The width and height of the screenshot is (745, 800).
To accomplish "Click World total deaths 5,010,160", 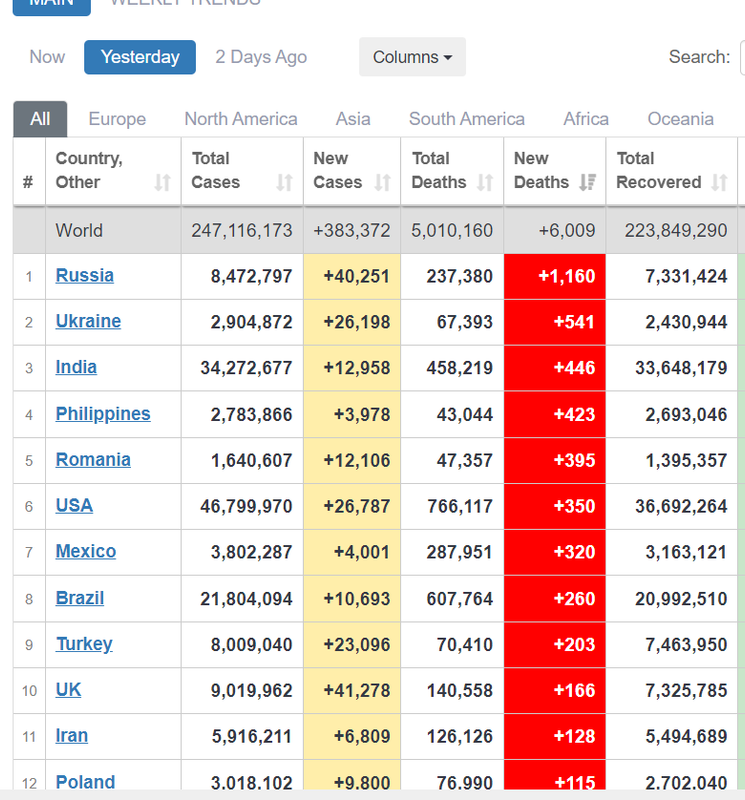I will [452, 231].
